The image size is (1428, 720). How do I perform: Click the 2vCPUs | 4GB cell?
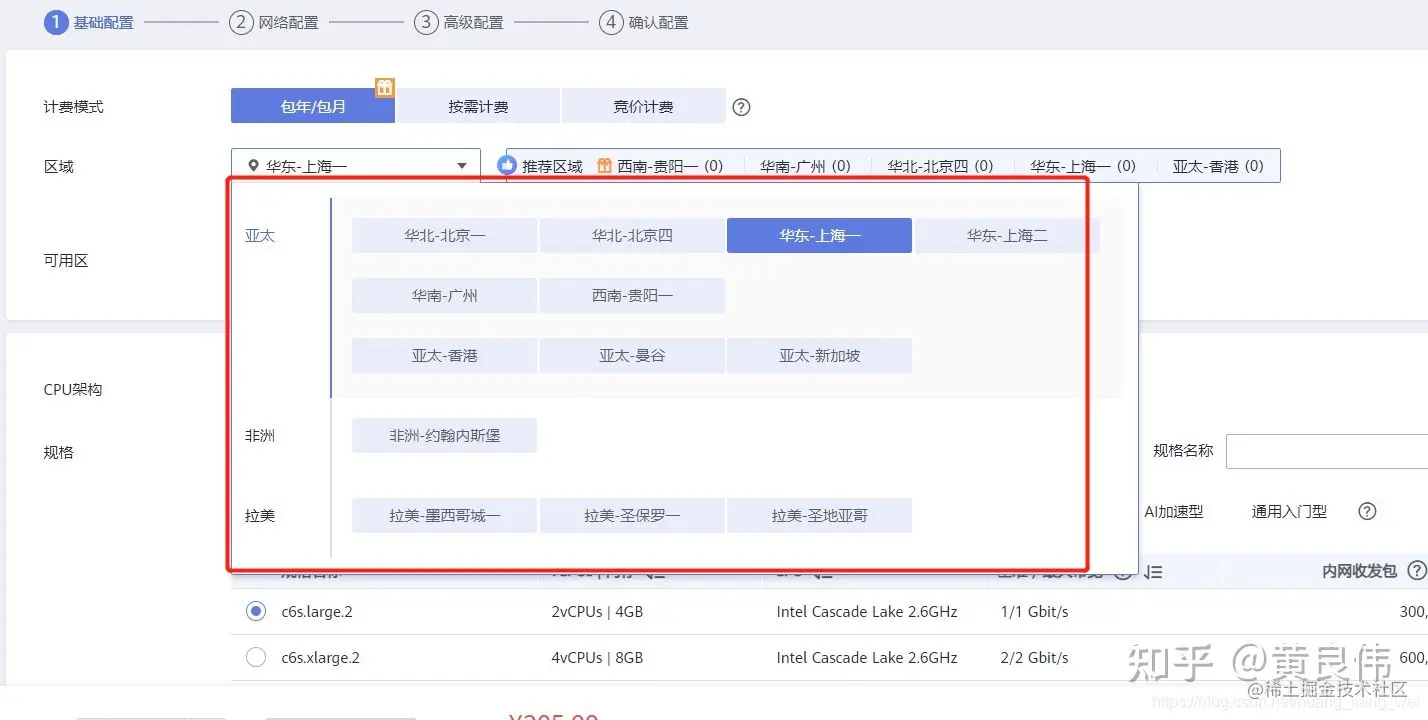click(x=597, y=611)
